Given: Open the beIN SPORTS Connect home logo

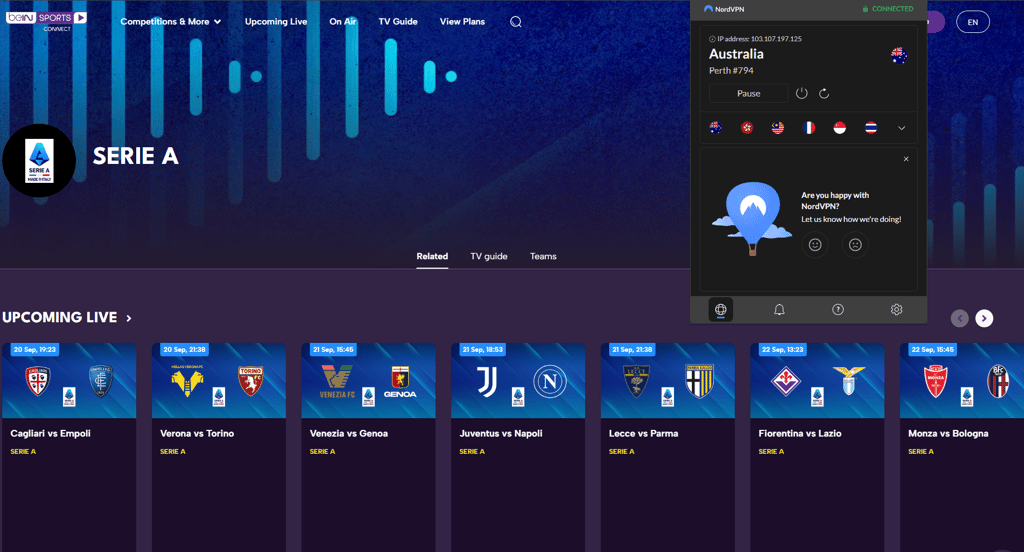Looking at the screenshot, I should (x=46, y=20).
